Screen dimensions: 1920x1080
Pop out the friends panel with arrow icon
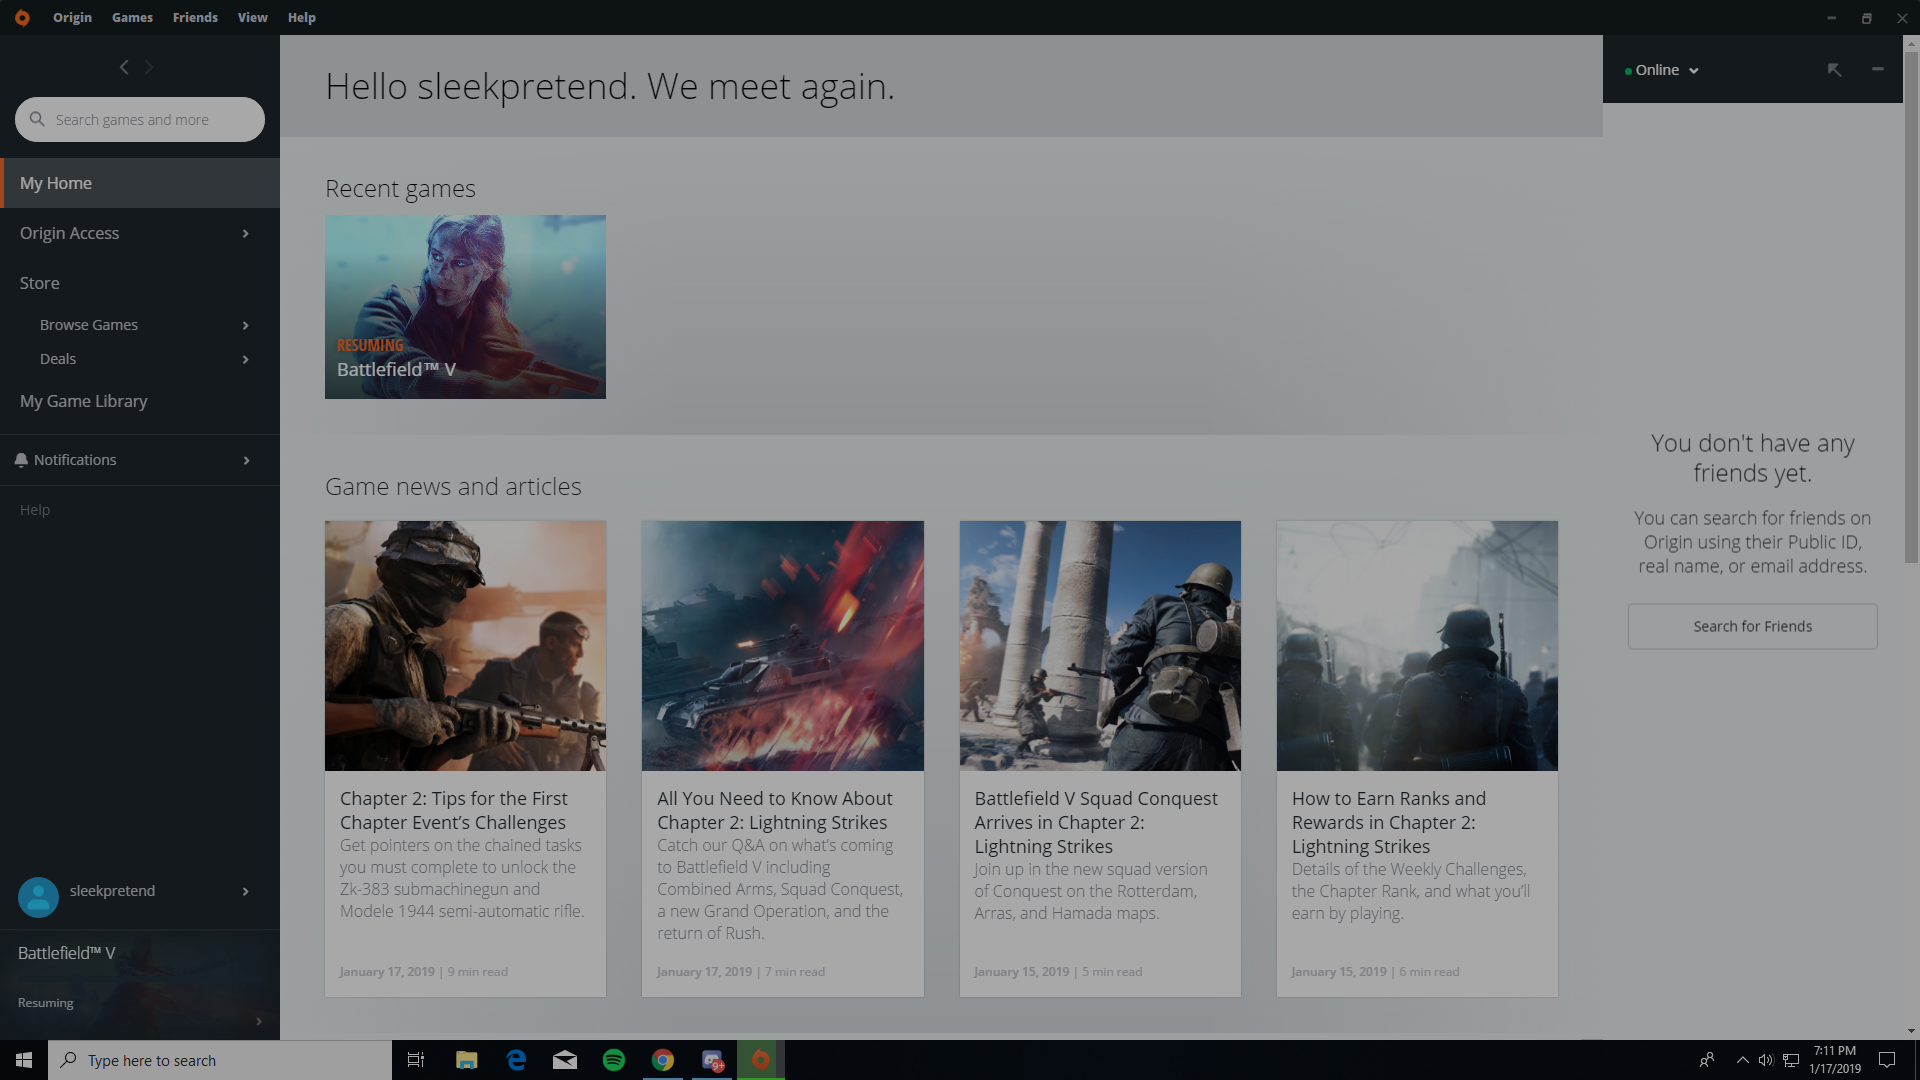click(1834, 70)
